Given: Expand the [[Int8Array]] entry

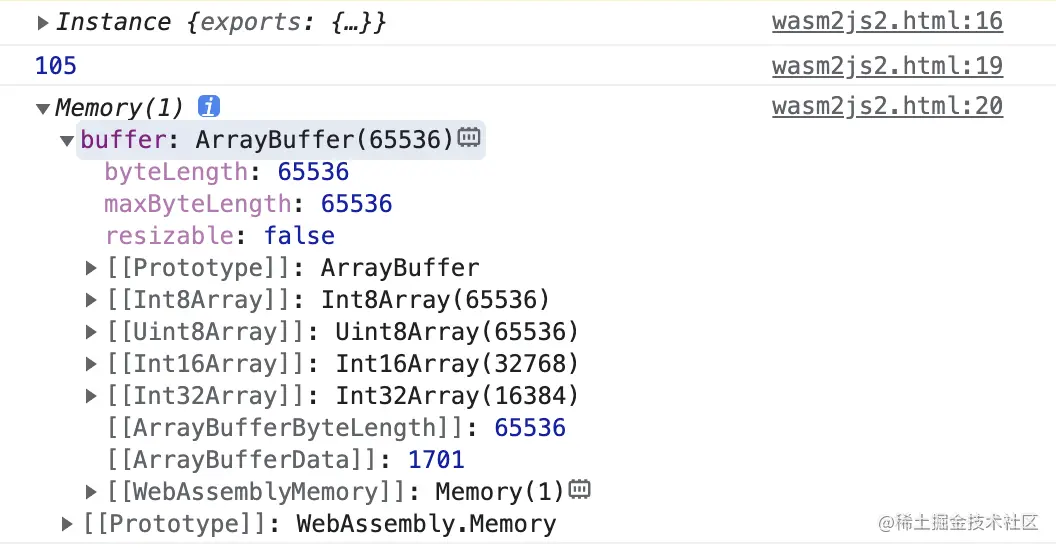Looking at the screenshot, I should [91, 300].
